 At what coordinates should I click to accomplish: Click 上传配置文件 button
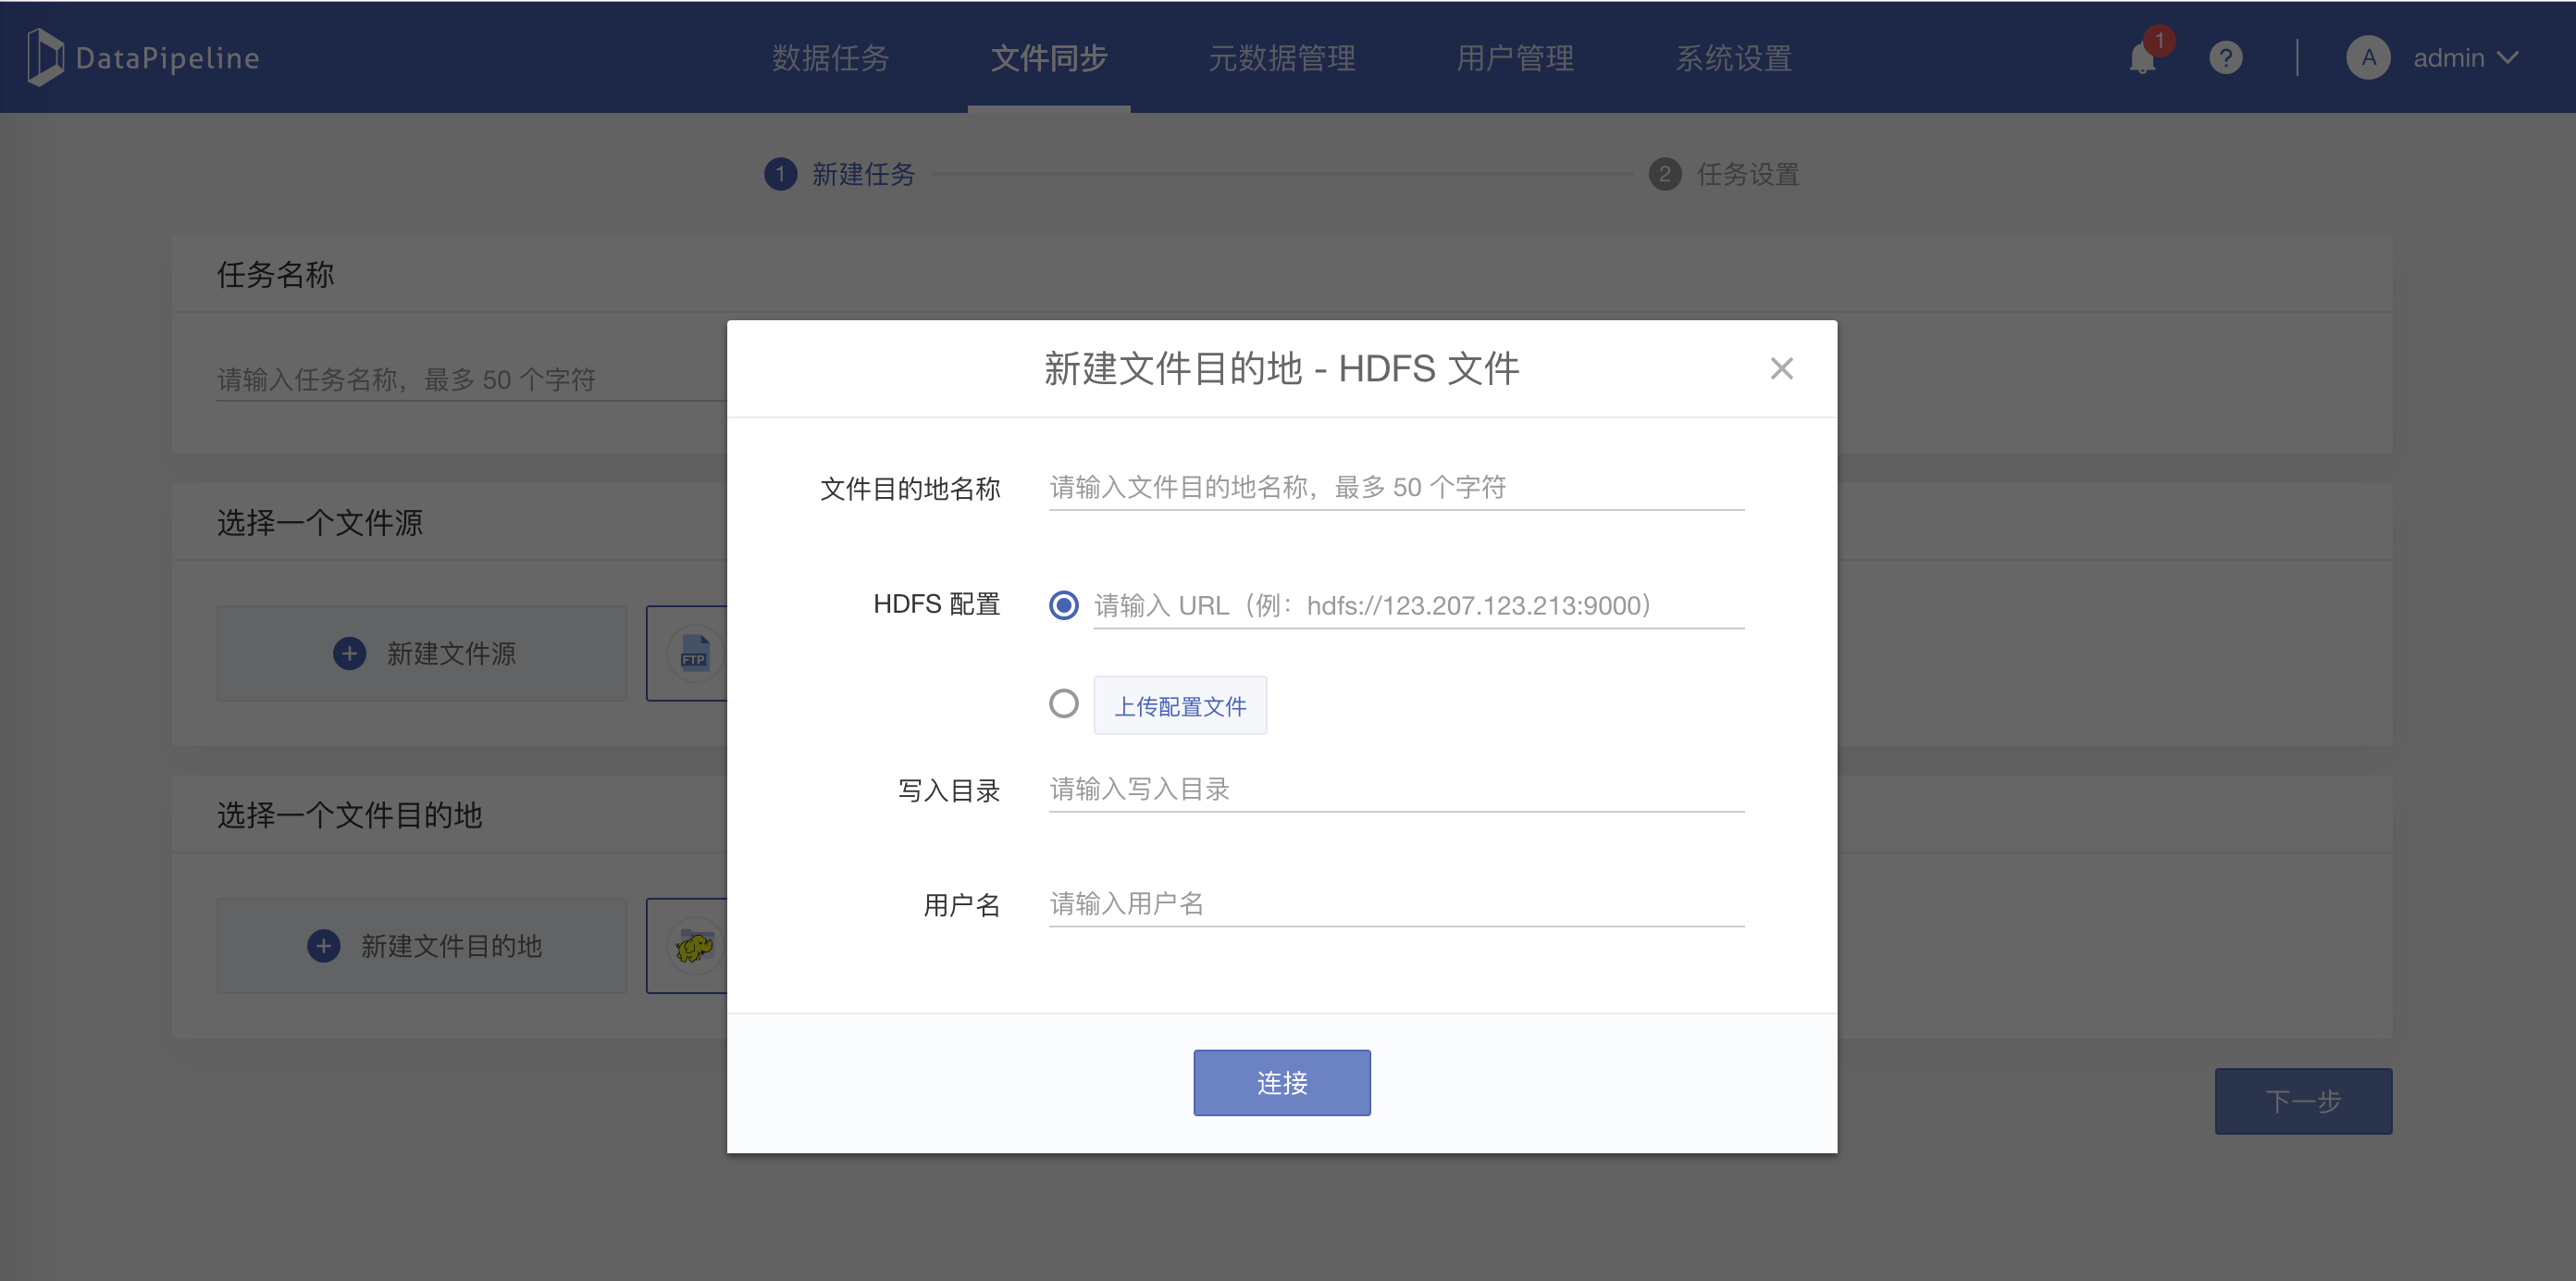[x=1179, y=706]
